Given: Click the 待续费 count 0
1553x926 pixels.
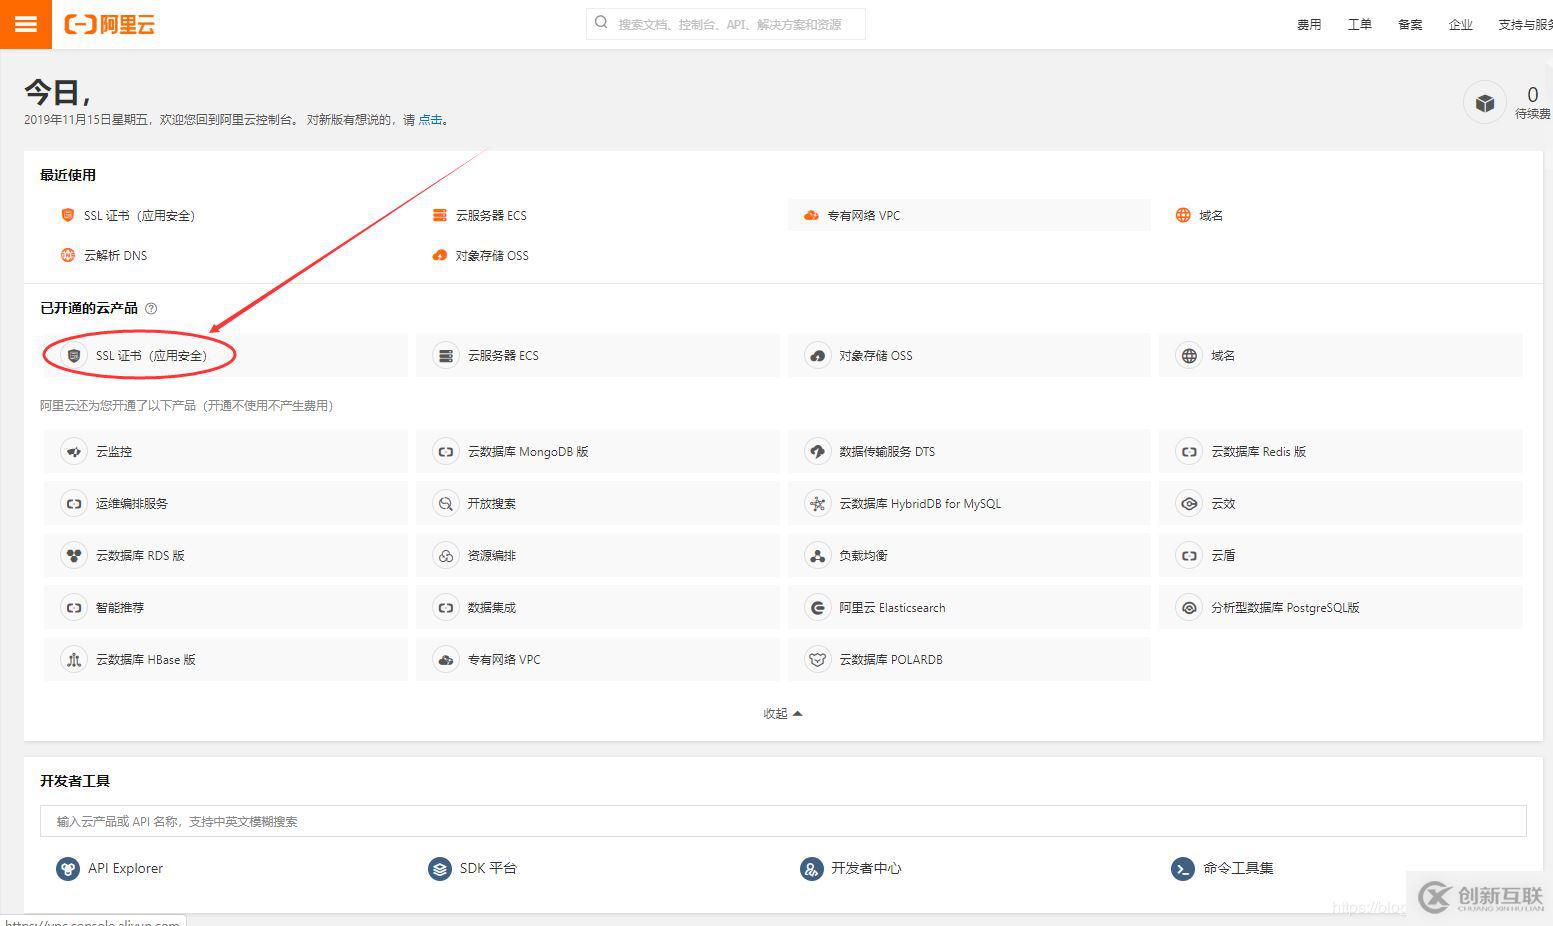Looking at the screenshot, I should pyautogui.click(x=1533, y=95).
